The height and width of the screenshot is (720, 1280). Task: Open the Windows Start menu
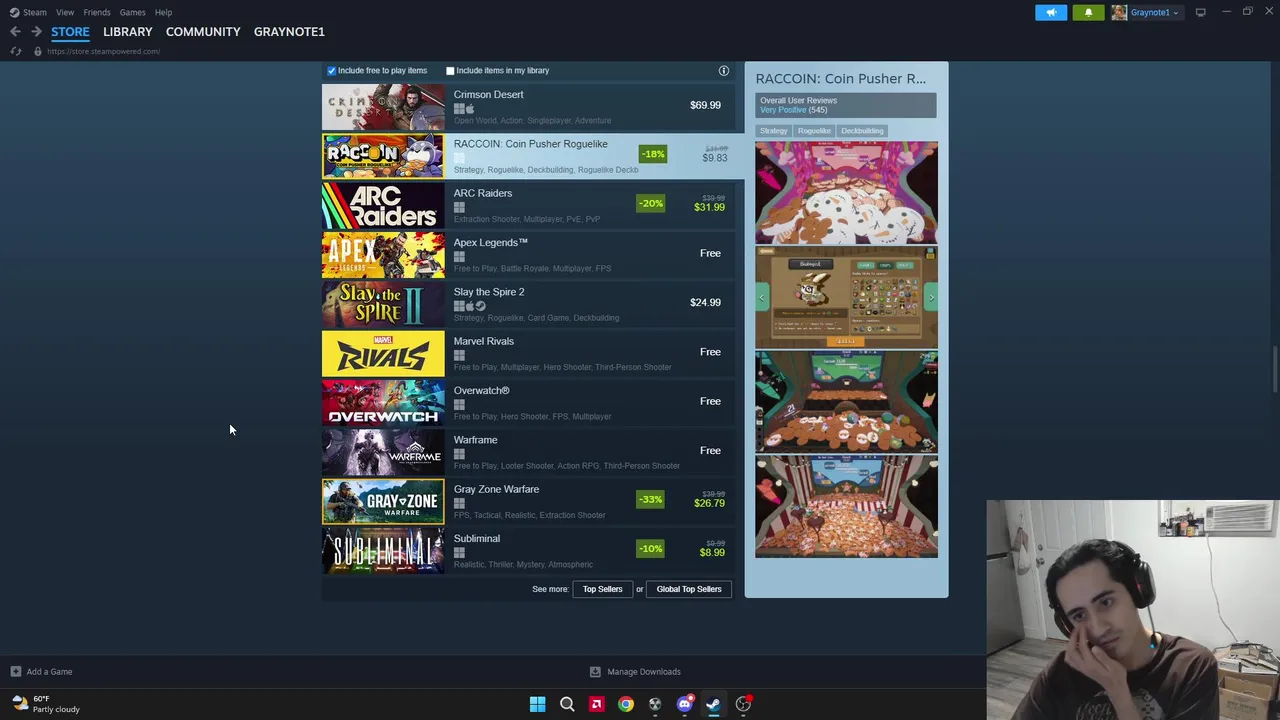[537, 704]
